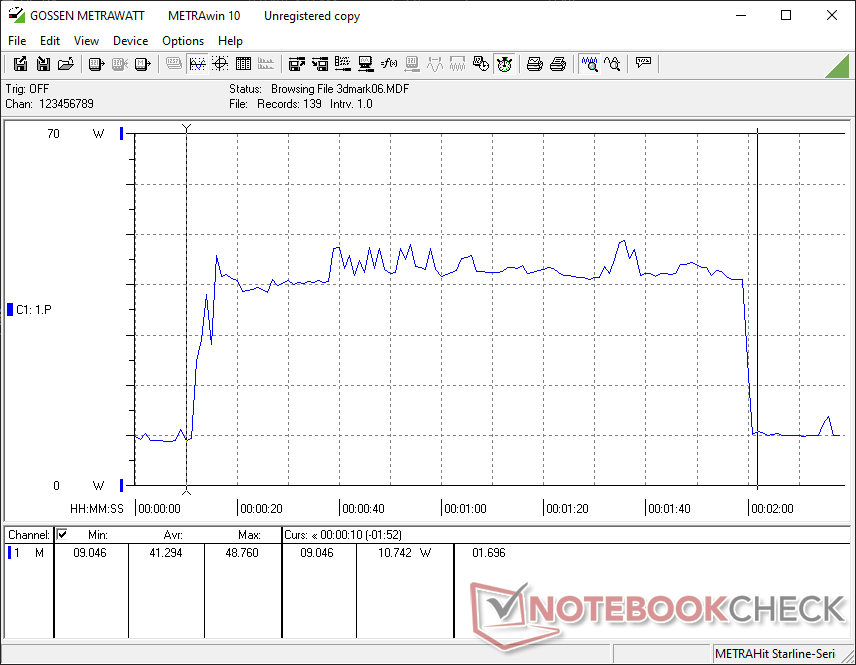Open the View menu
The image size is (856, 665).
coord(86,41)
